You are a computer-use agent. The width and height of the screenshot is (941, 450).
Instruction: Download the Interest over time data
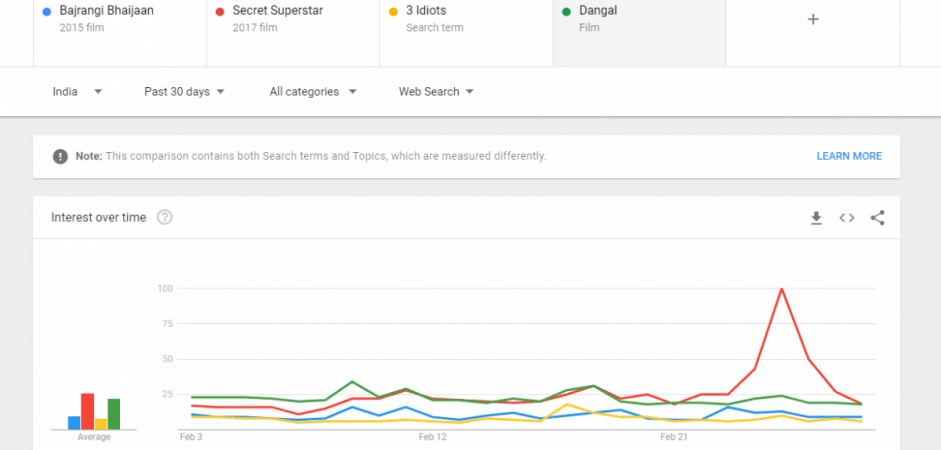(x=816, y=218)
